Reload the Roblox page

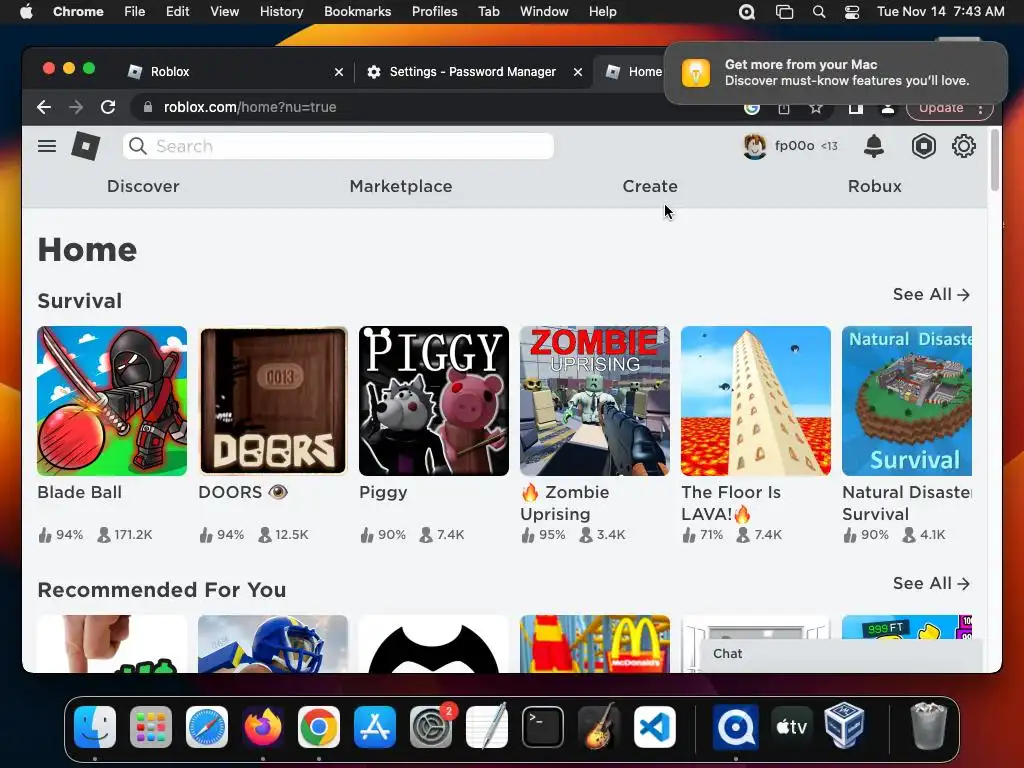click(108, 107)
